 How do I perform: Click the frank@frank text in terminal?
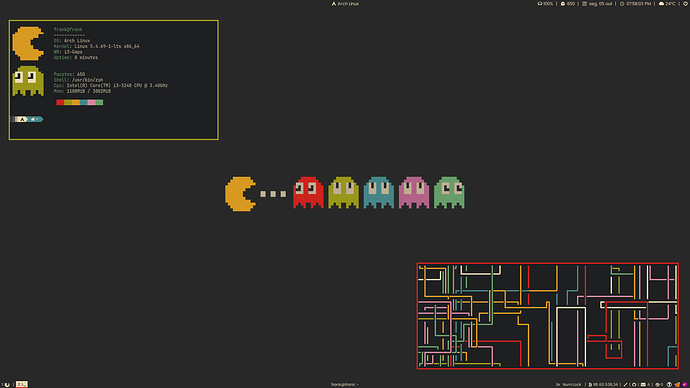tap(68, 29)
